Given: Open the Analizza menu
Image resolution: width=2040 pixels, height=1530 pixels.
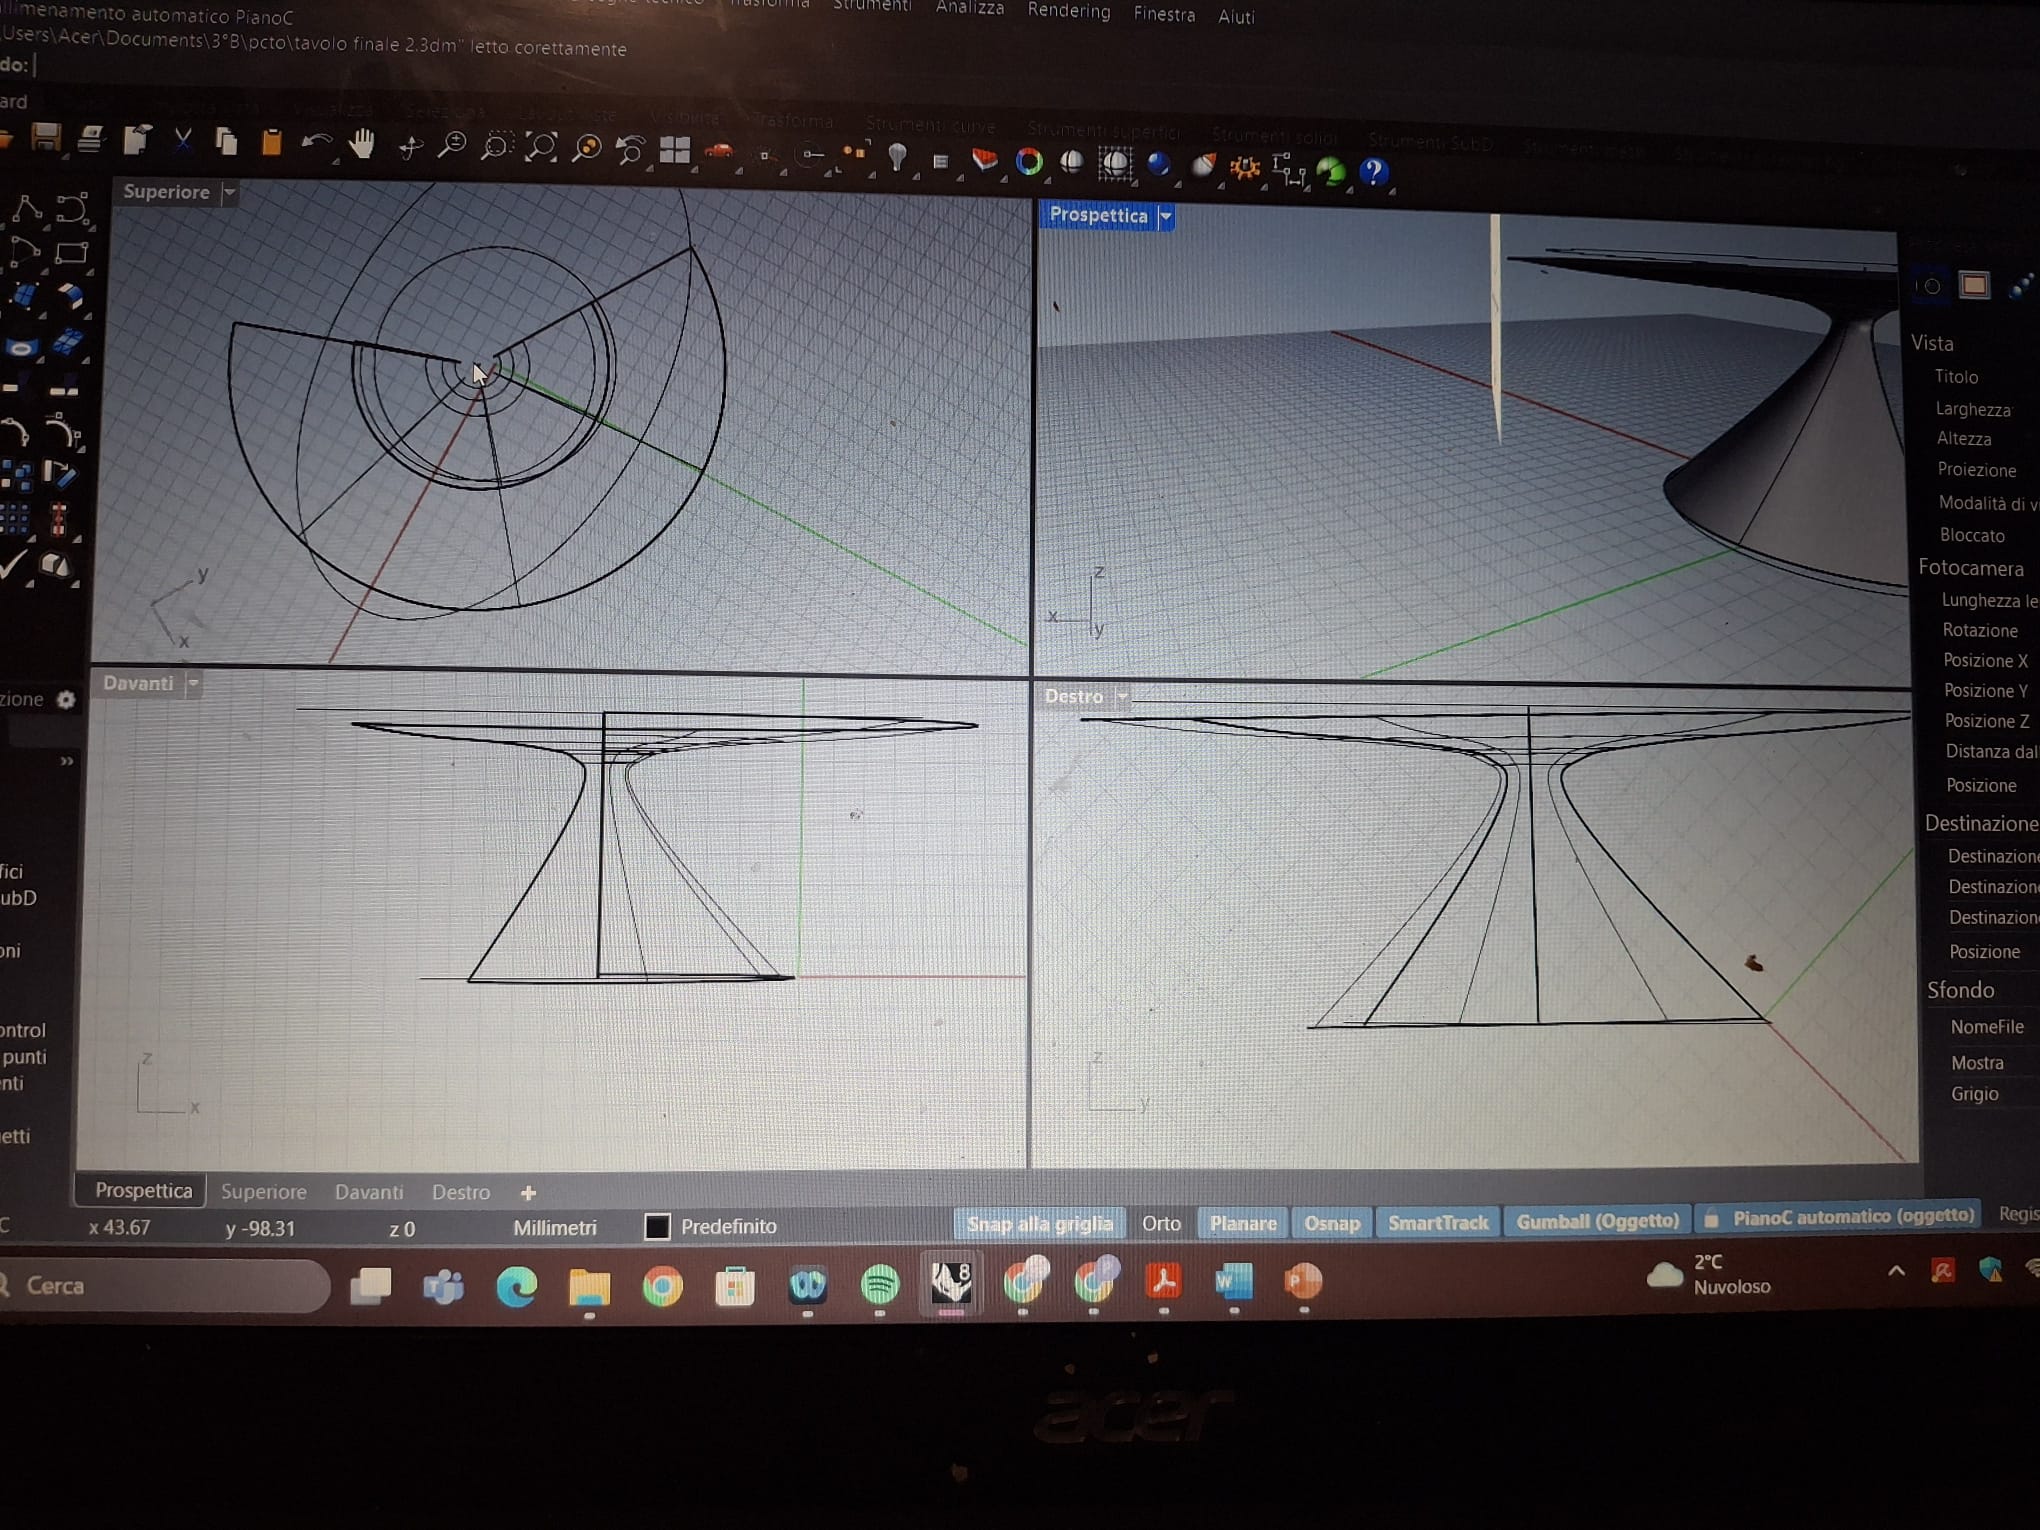Looking at the screenshot, I should click(969, 8).
